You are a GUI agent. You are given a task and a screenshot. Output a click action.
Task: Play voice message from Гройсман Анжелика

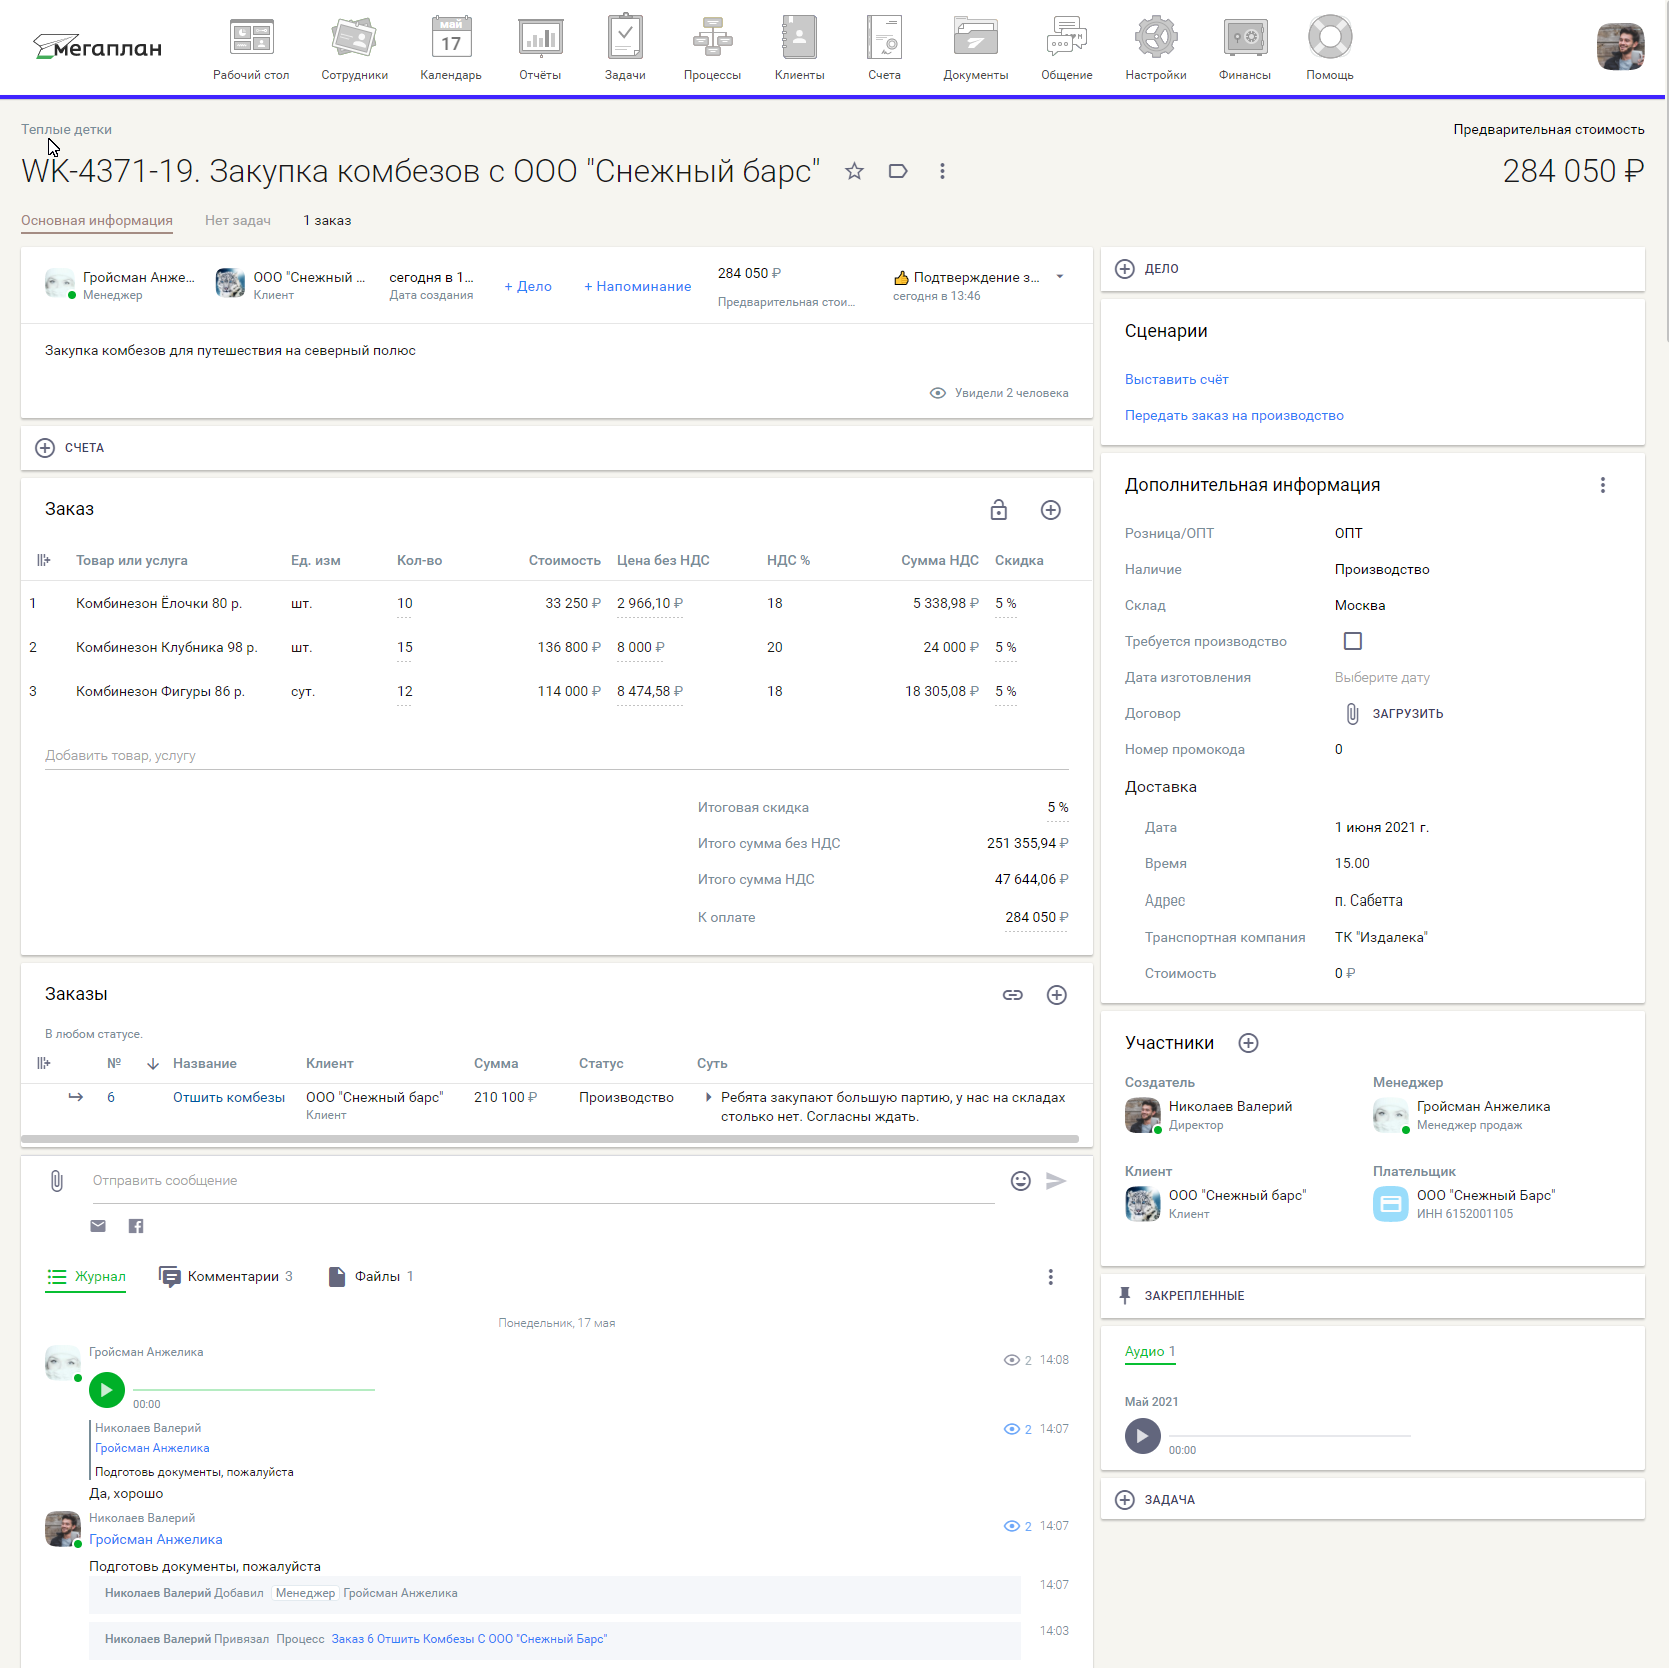click(107, 1390)
